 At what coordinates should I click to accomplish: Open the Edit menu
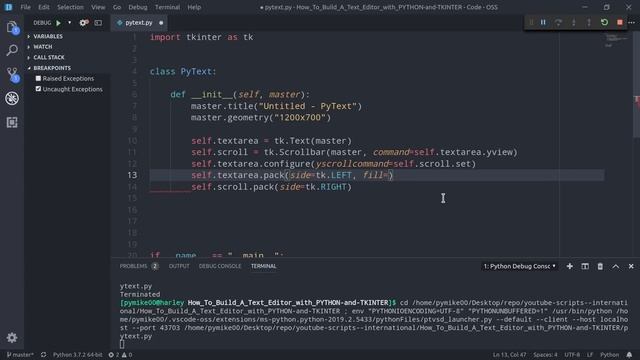click(x=44, y=7)
